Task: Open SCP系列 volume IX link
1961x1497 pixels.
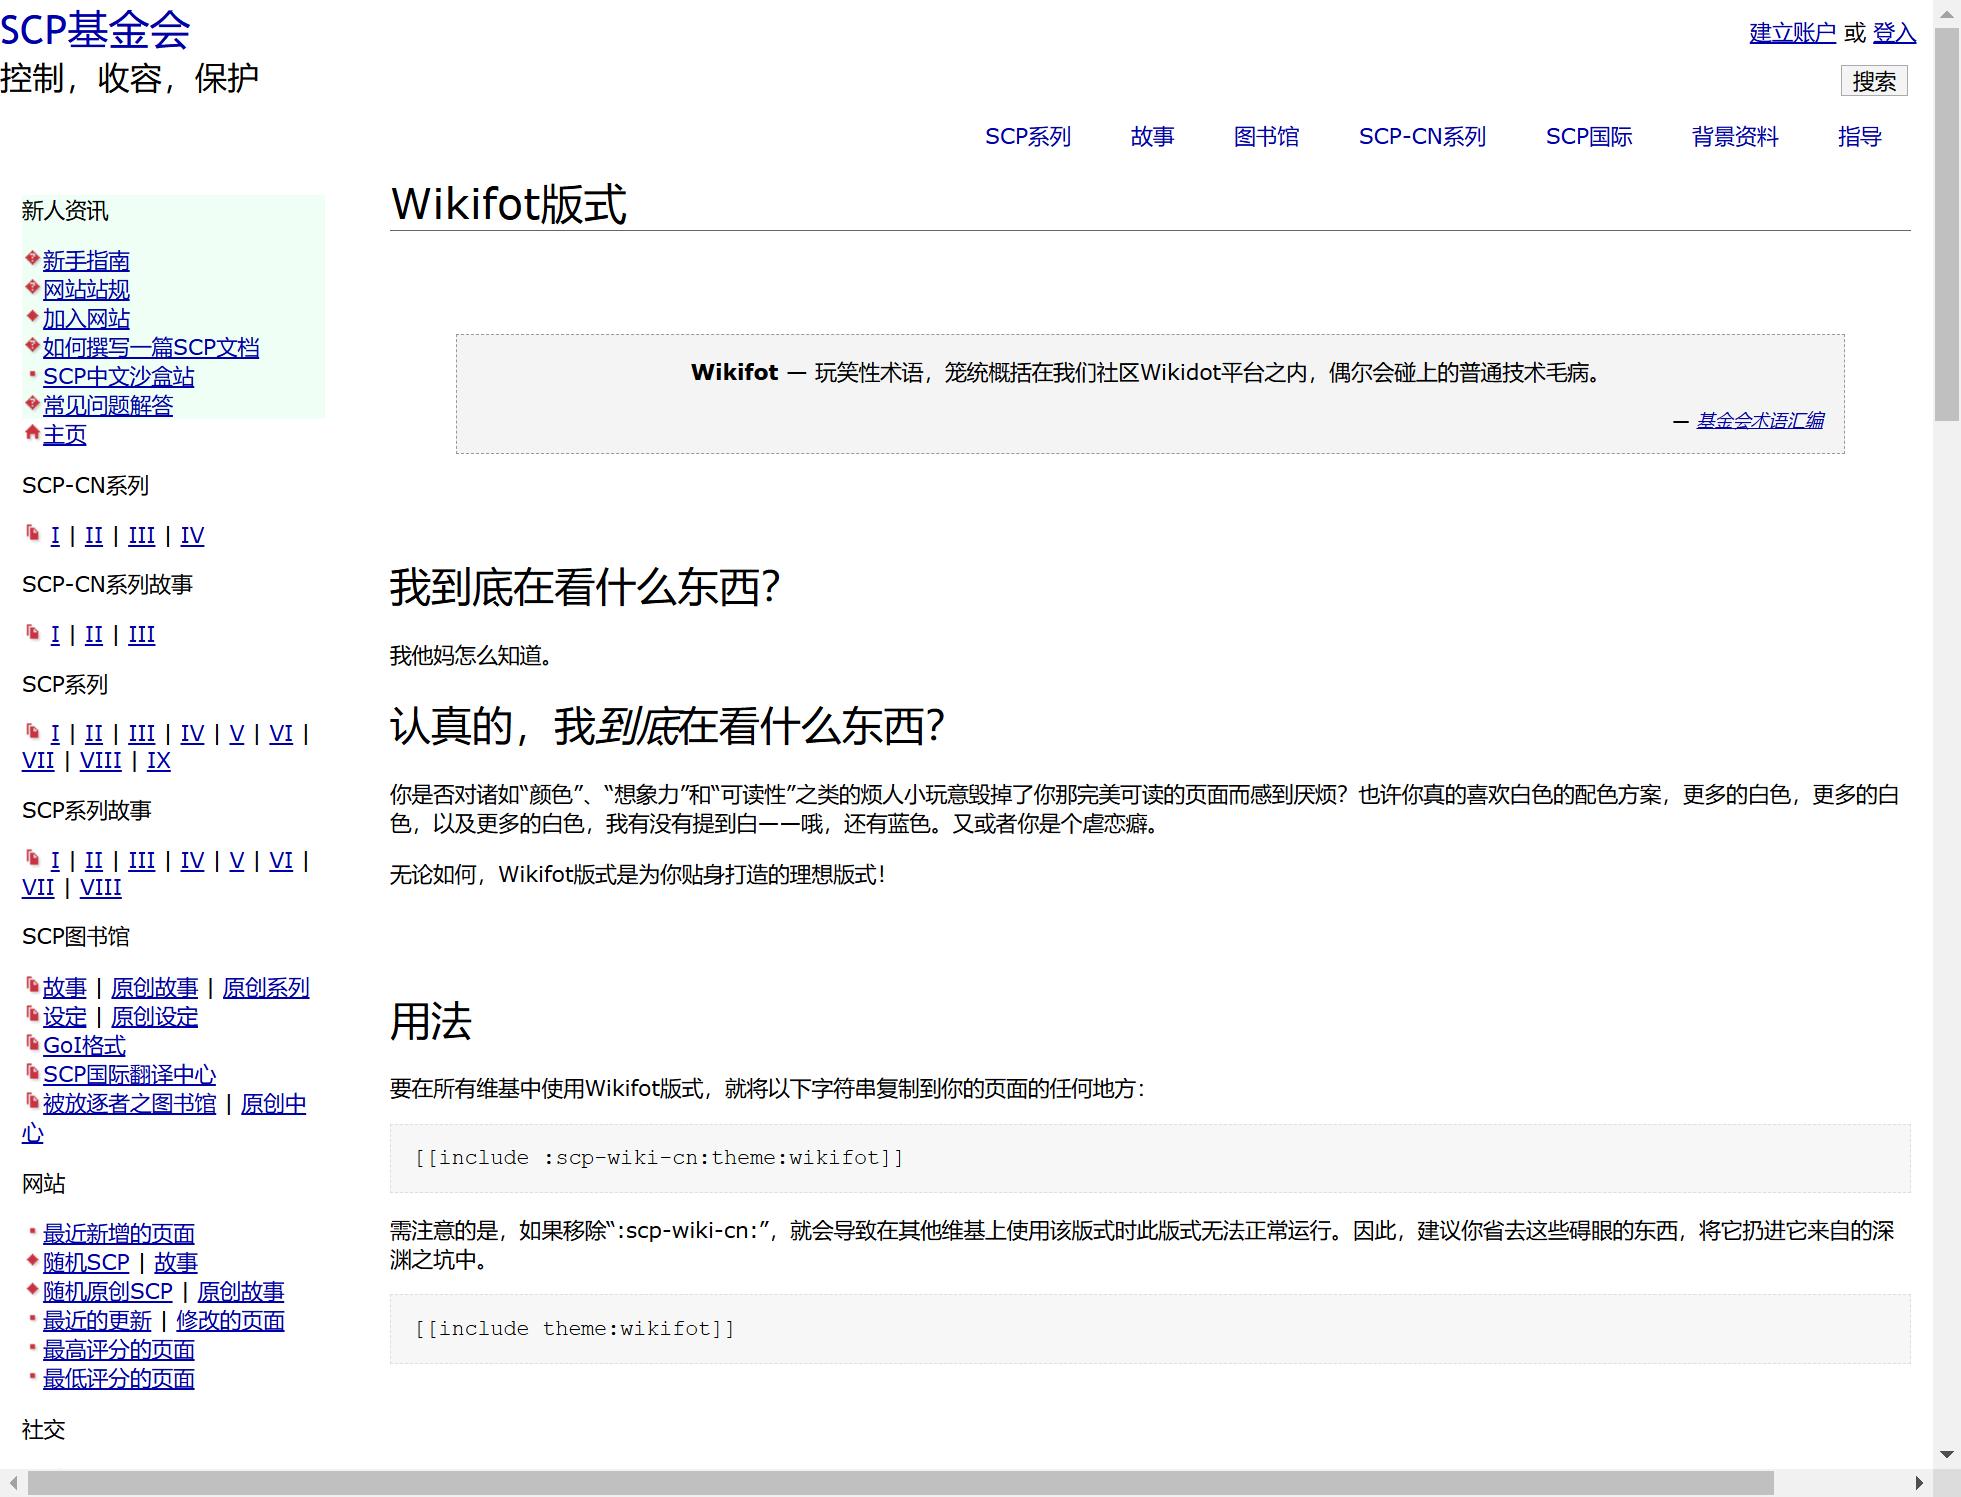Action: (158, 761)
